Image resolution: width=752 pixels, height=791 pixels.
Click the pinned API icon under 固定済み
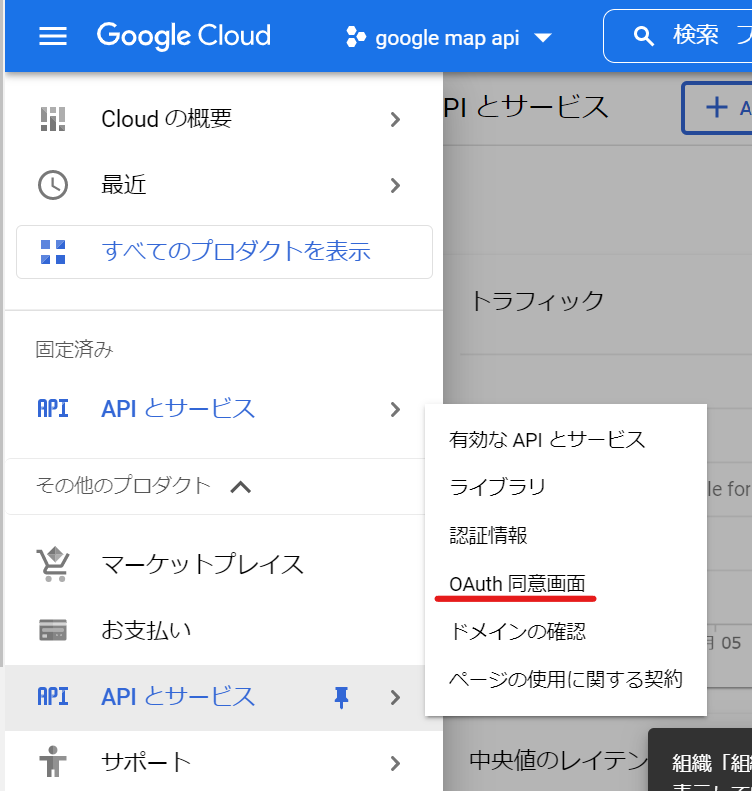[53, 408]
